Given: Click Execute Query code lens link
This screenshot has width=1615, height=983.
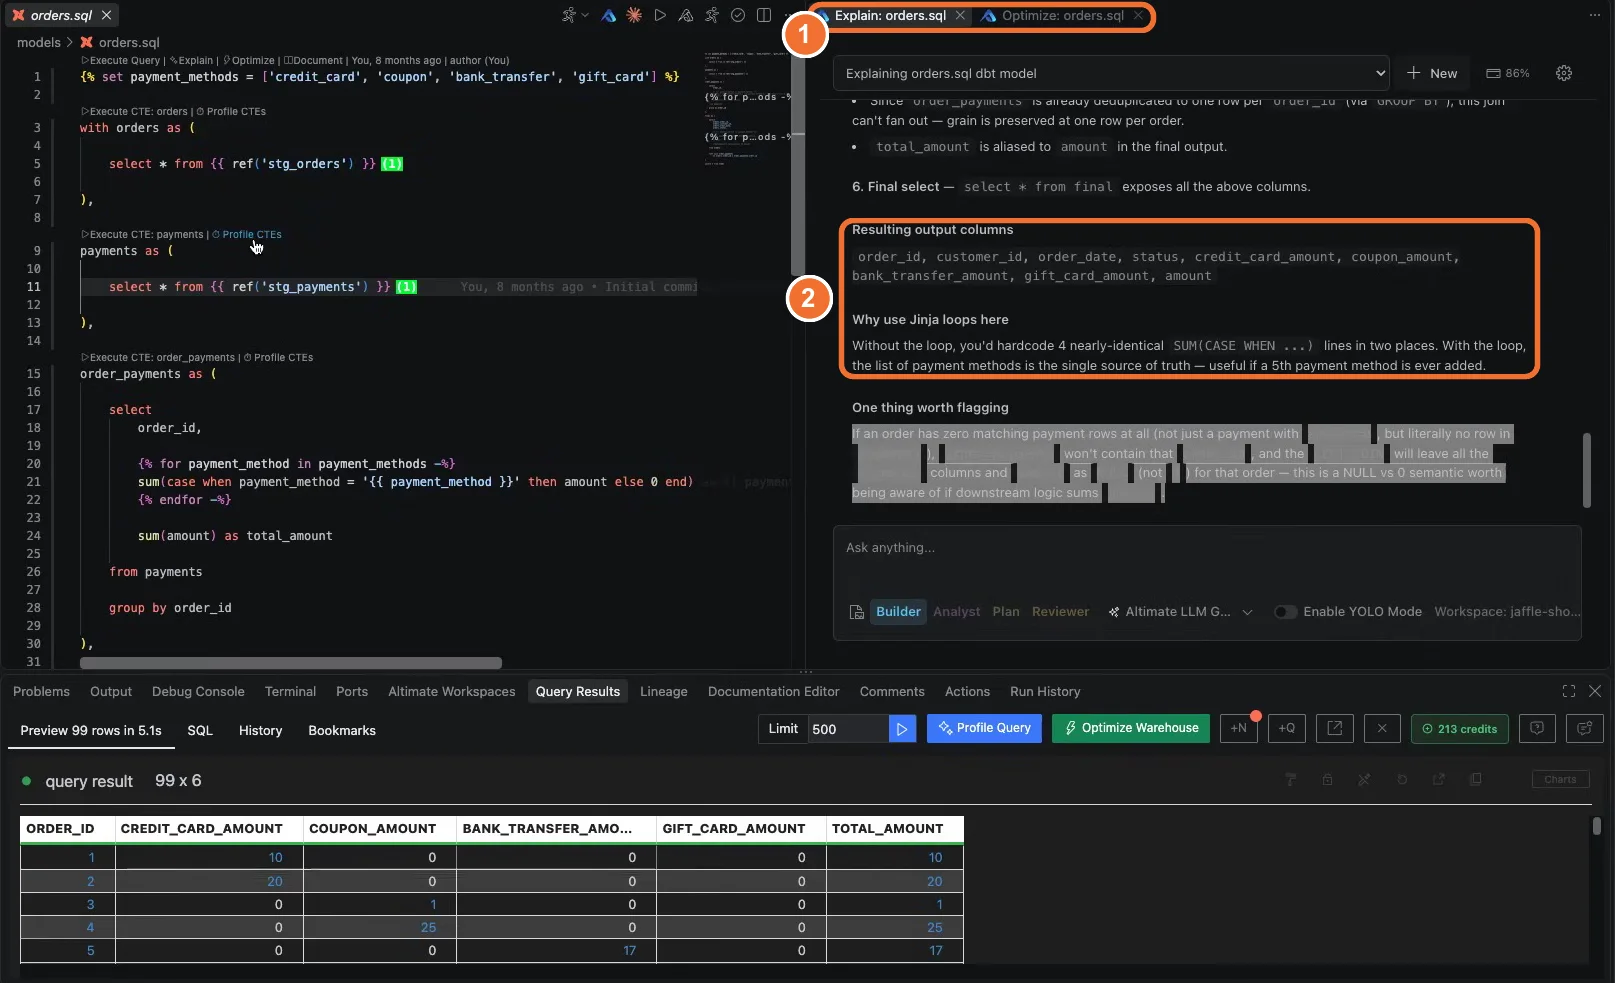Looking at the screenshot, I should tap(121, 60).
